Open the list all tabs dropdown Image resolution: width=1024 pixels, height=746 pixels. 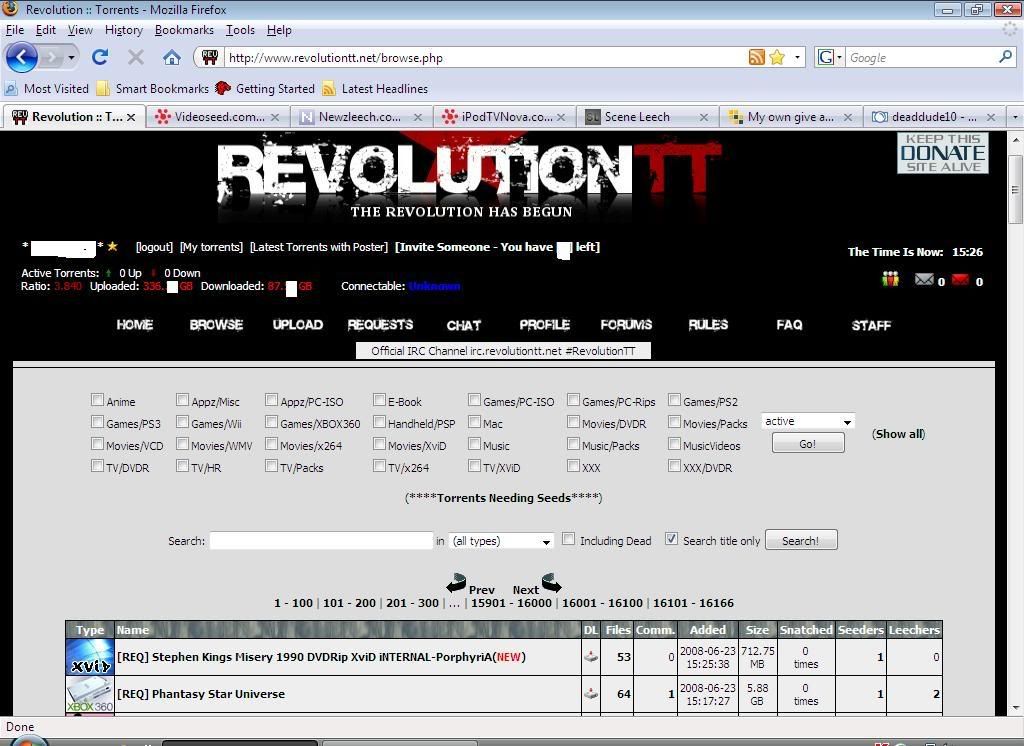pyautogui.click(x=1015, y=117)
